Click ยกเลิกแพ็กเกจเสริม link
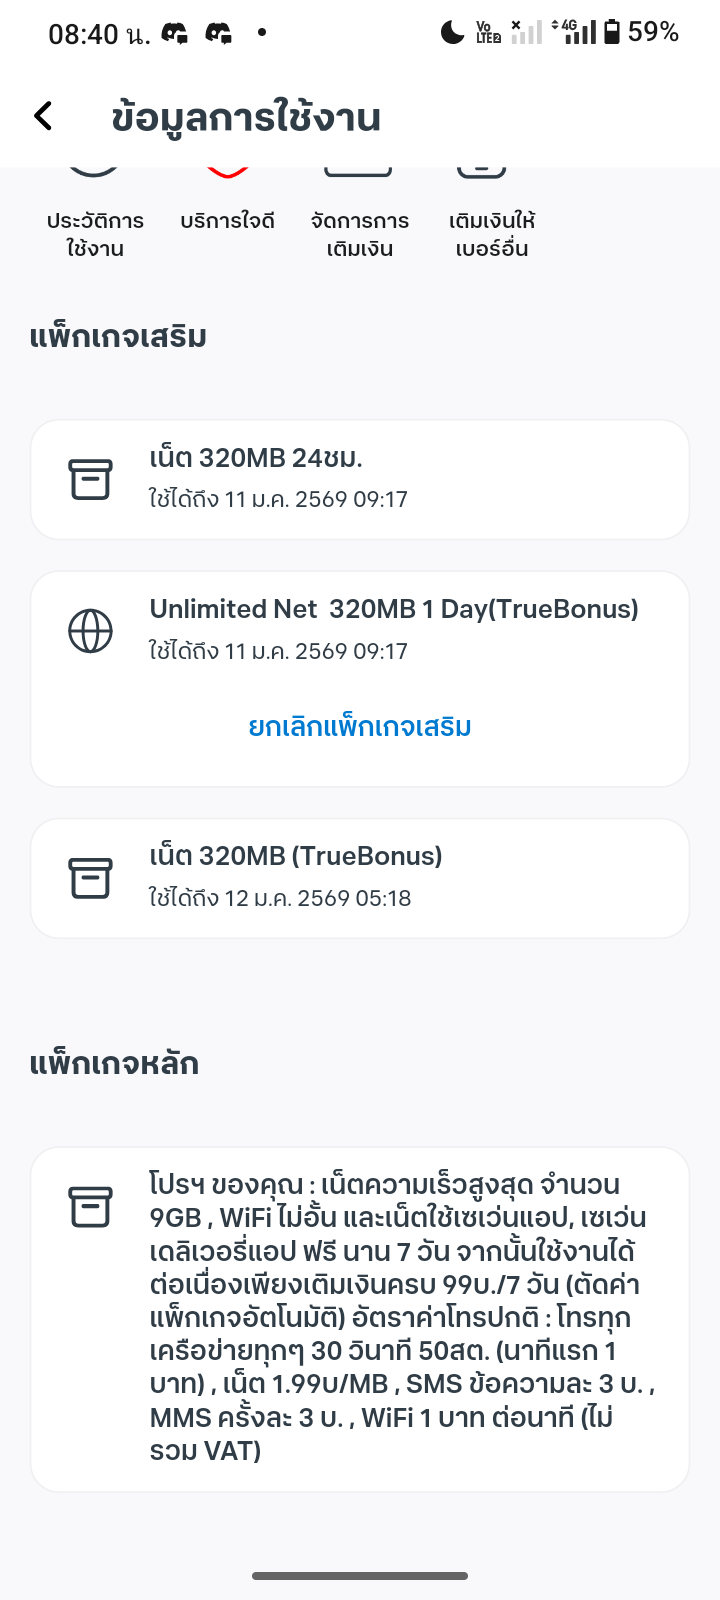 click(x=360, y=726)
